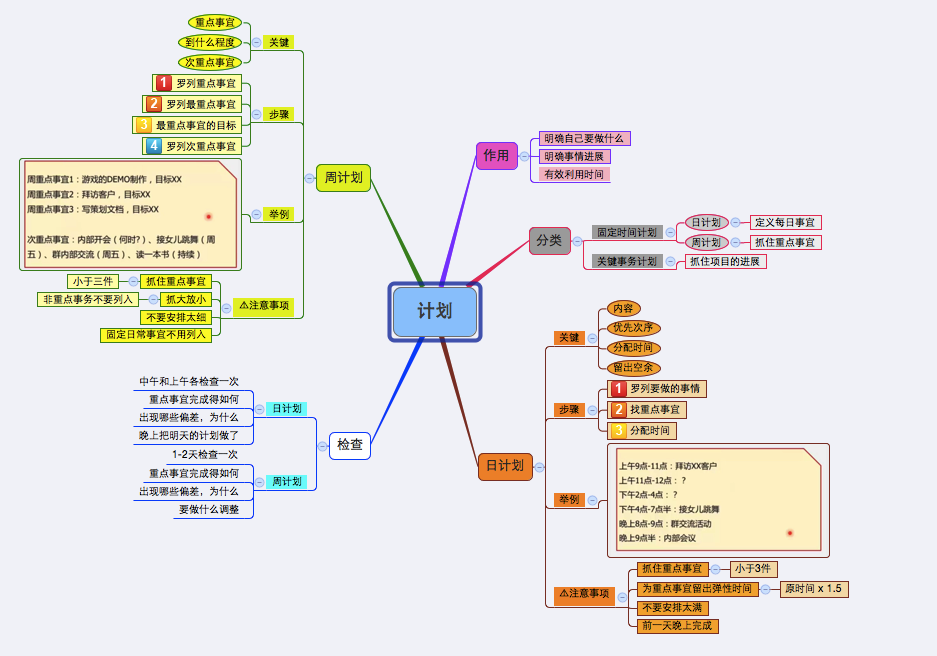Image resolution: width=937 pixels, height=656 pixels.
Task: Collapse the 分类 branch via its minus toggle
Action: [577, 241]
